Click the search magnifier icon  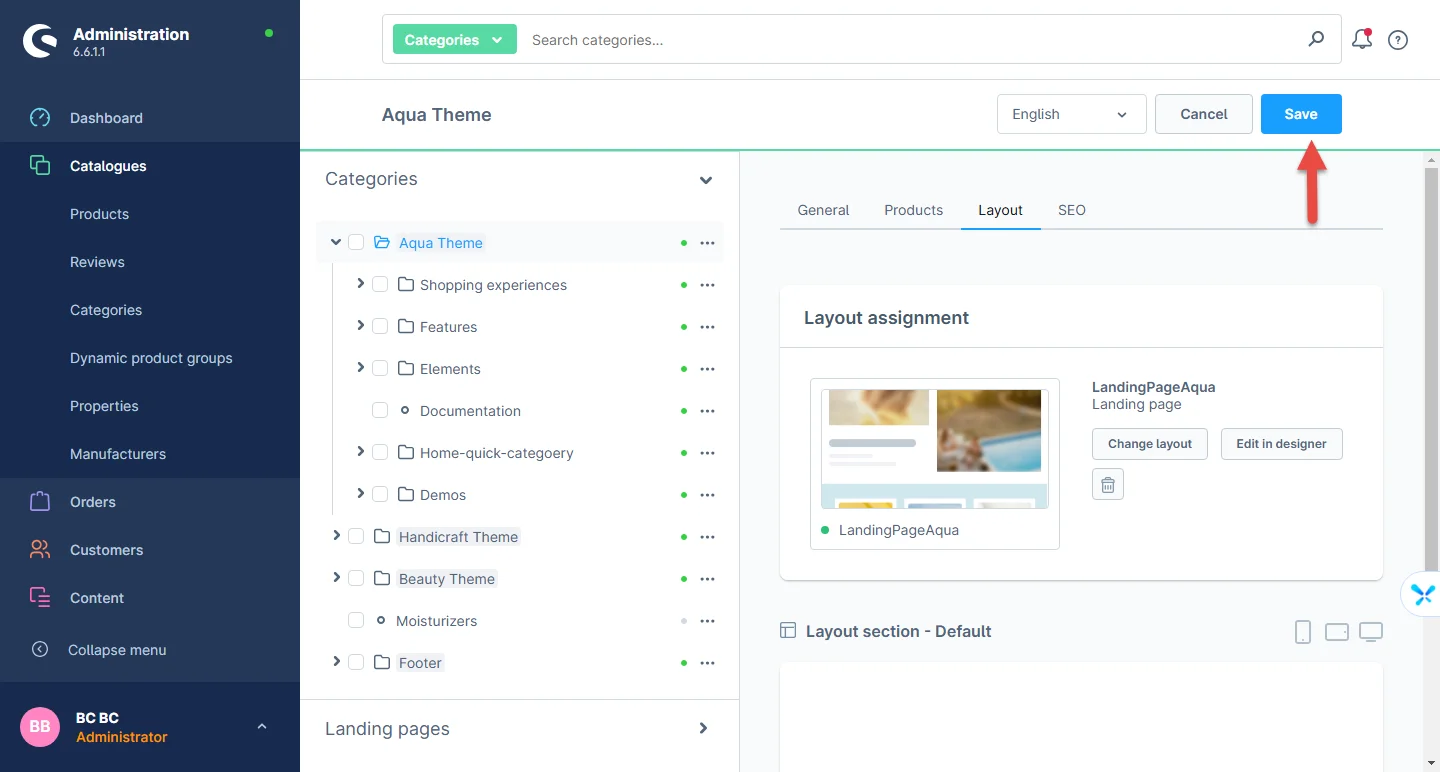1316,39
